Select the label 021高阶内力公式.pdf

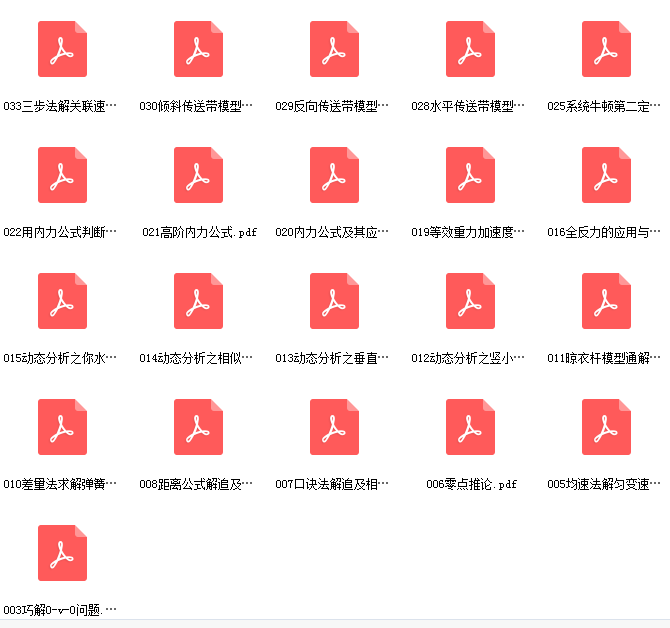pyautogui.click(x=199, y=232)
